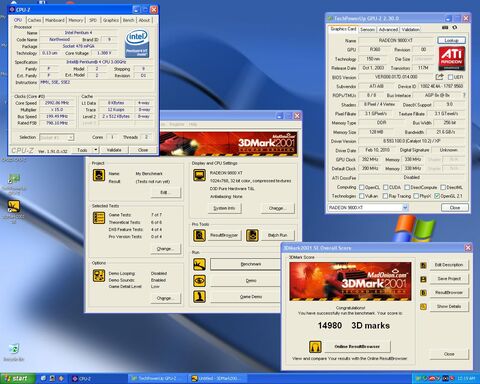Screen dimensions: 480x384
Task: Click the System Info button
Action: click(x=224, y=208)
